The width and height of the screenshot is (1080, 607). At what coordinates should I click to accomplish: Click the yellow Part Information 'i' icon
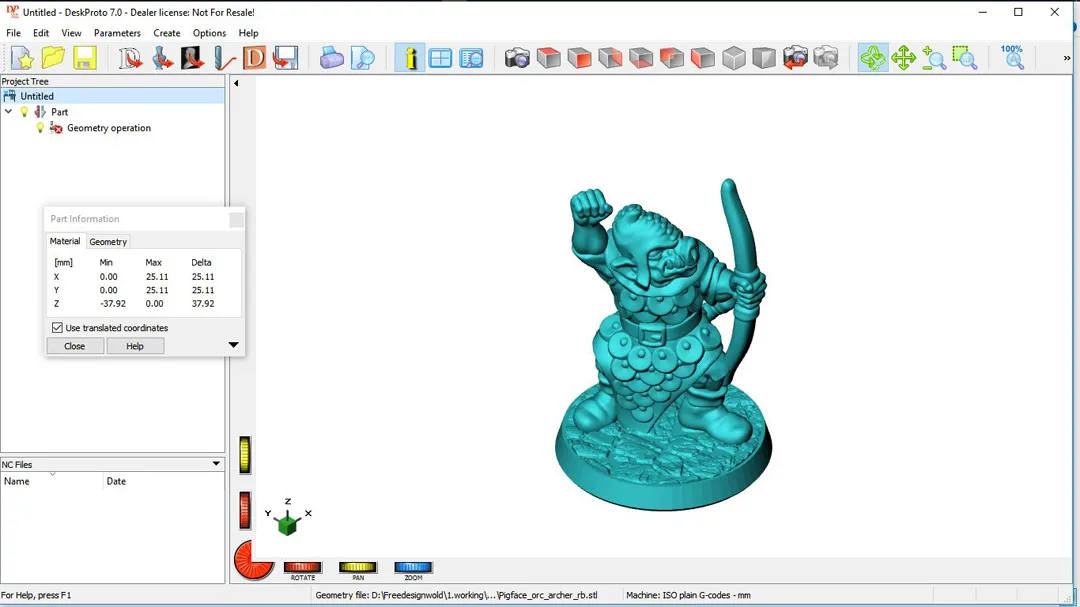pyautogui.click(x=409, y=58)
